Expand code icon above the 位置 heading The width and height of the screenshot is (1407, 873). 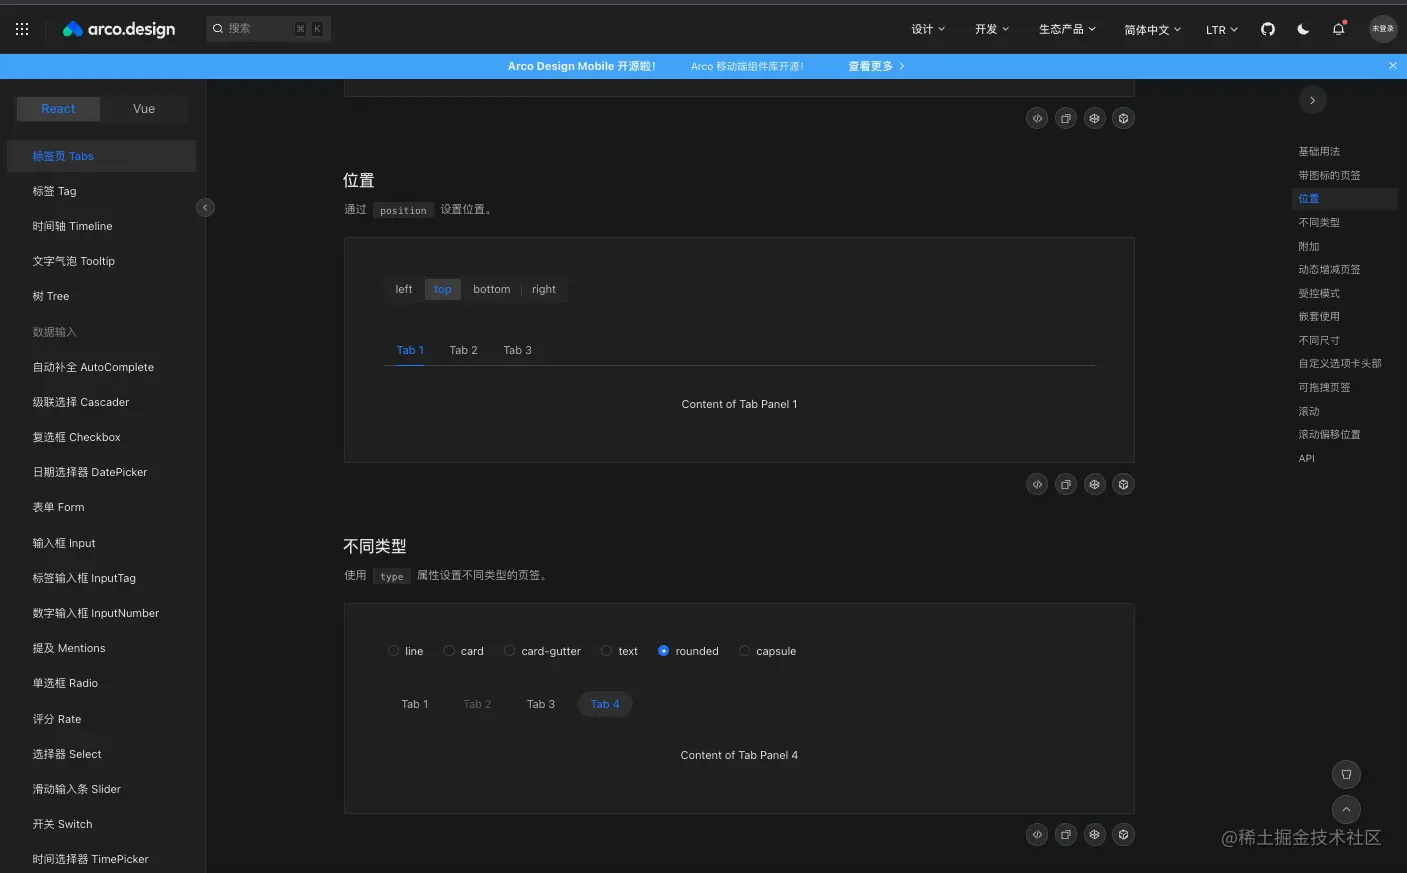tap(1038, 119)
